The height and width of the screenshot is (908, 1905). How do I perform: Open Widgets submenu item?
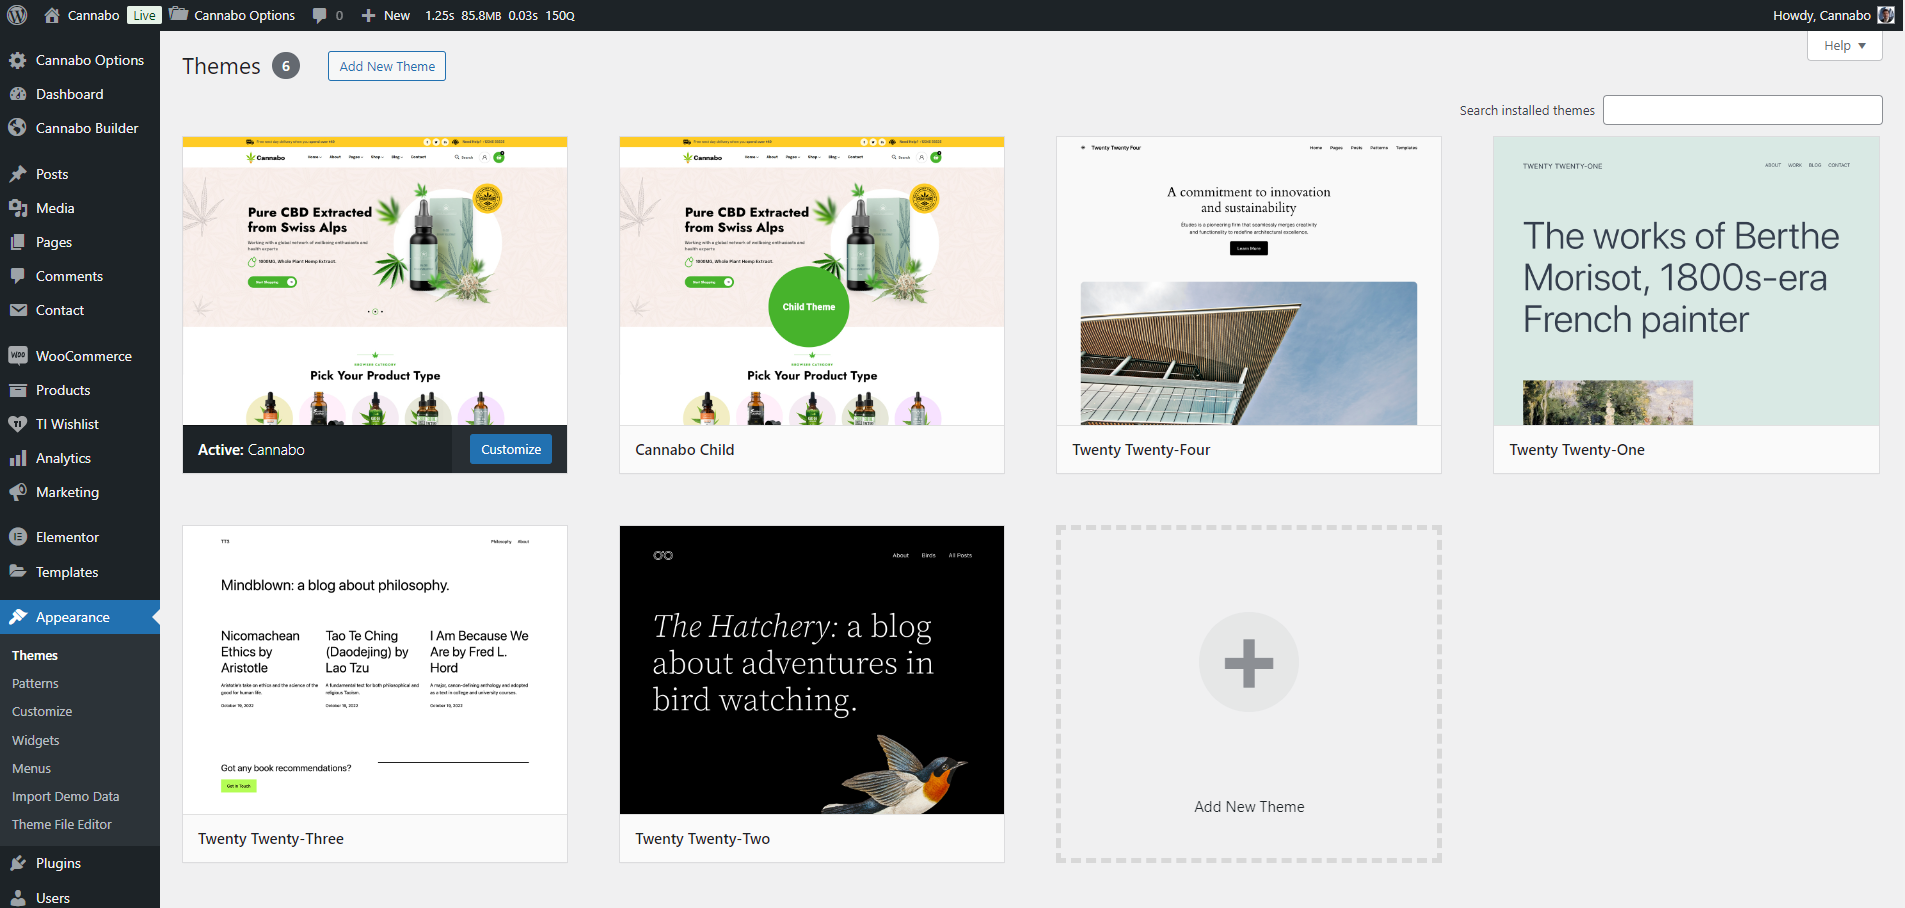click(x=36, y=740)
